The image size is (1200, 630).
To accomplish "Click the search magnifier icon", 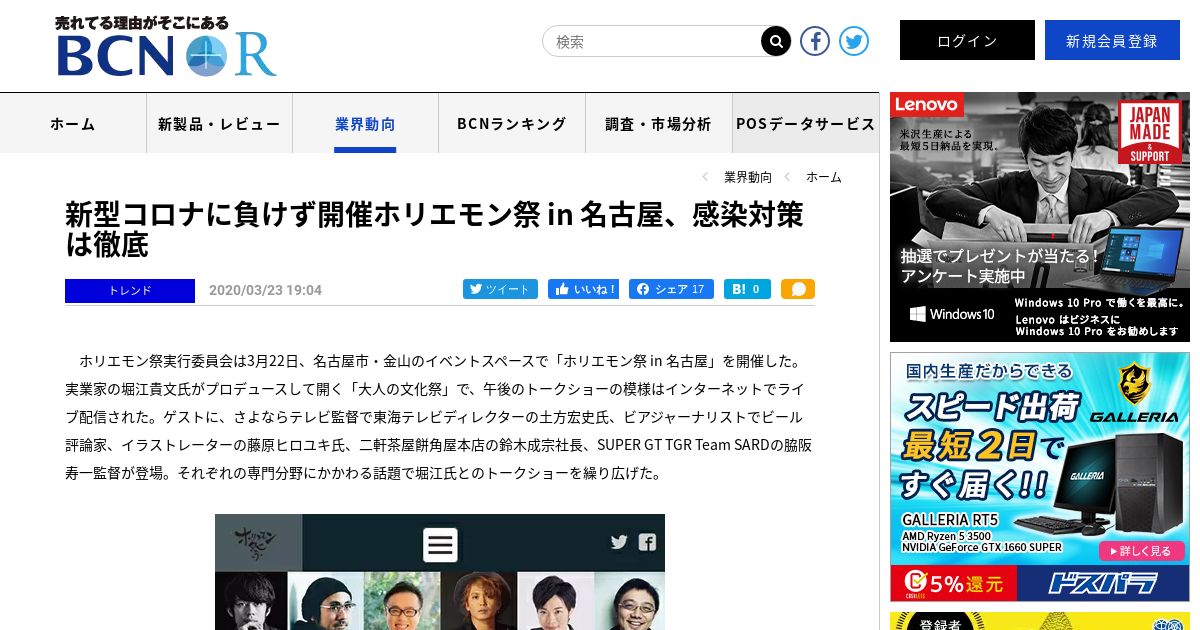I will pos(776,41).
